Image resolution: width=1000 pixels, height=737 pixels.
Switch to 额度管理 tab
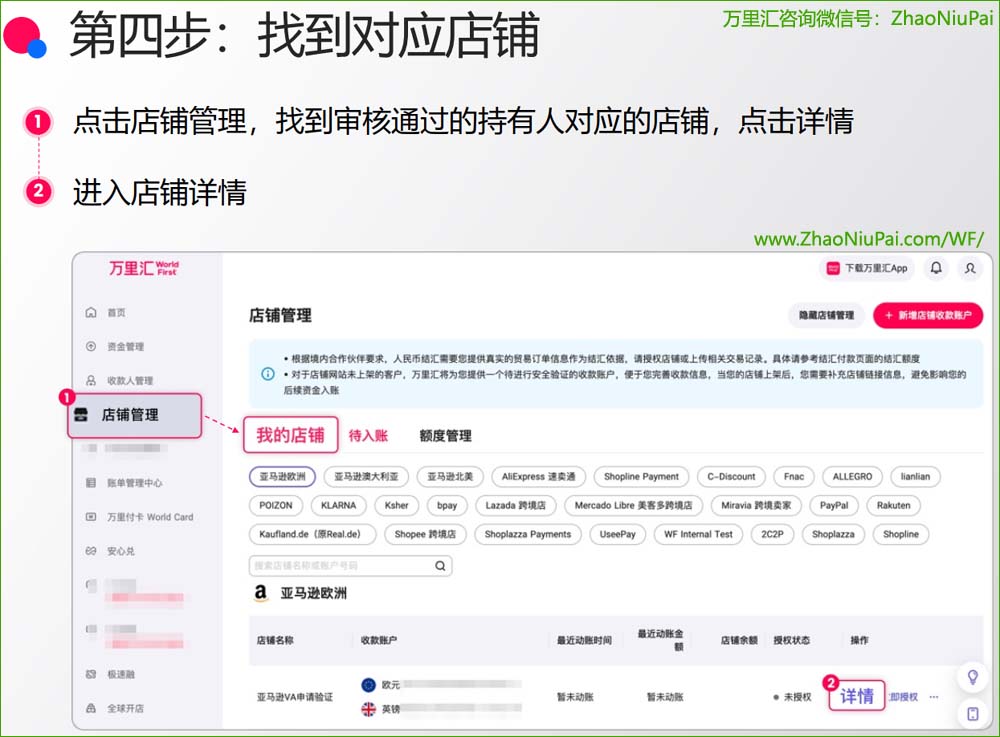pyautogui.click(x=445, y=436)
